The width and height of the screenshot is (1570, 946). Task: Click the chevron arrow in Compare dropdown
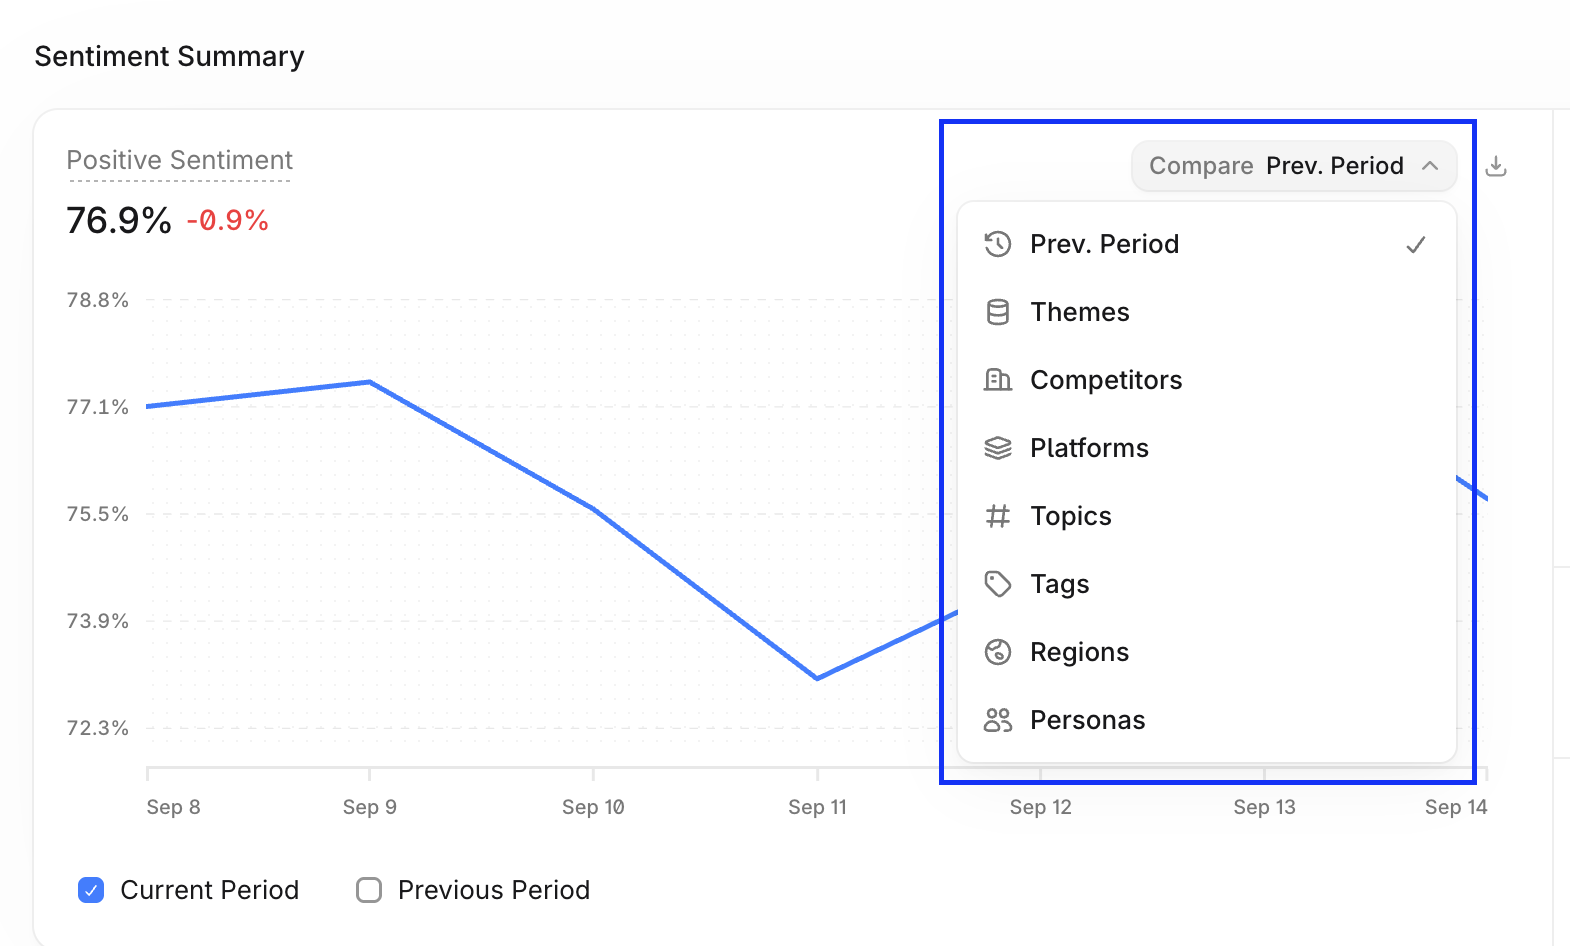[x=1430, y=166]
